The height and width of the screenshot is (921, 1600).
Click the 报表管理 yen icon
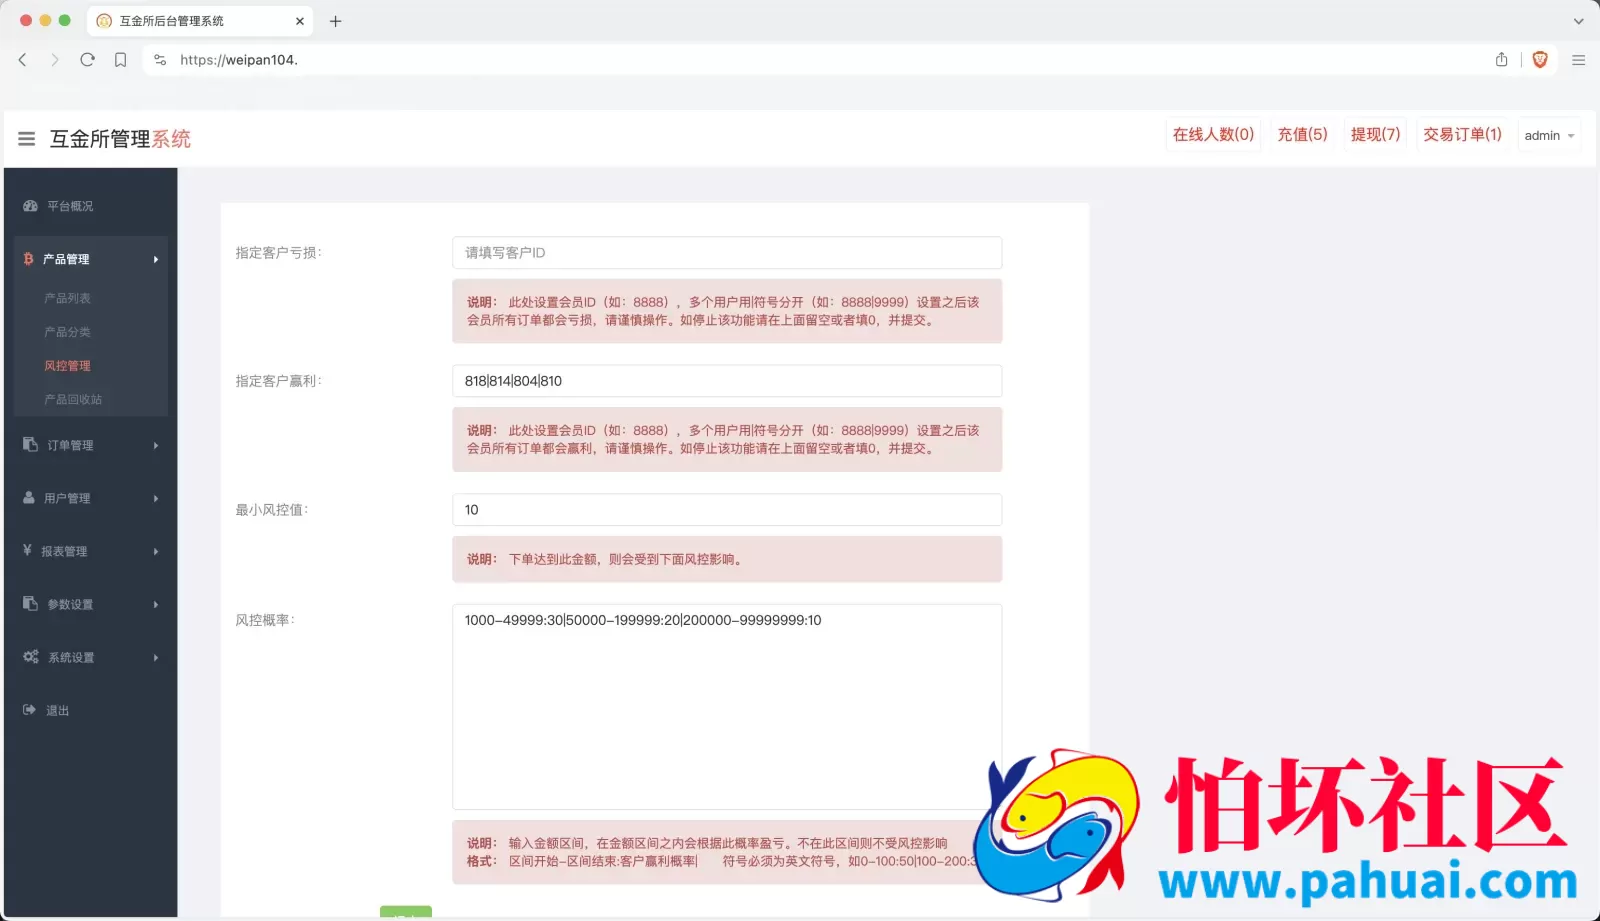[x=27, y=551]
